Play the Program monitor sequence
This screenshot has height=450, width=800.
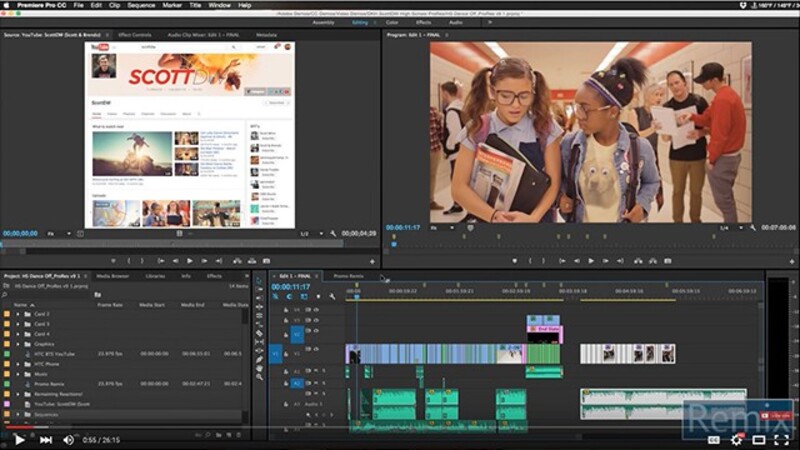coord(591,261)
